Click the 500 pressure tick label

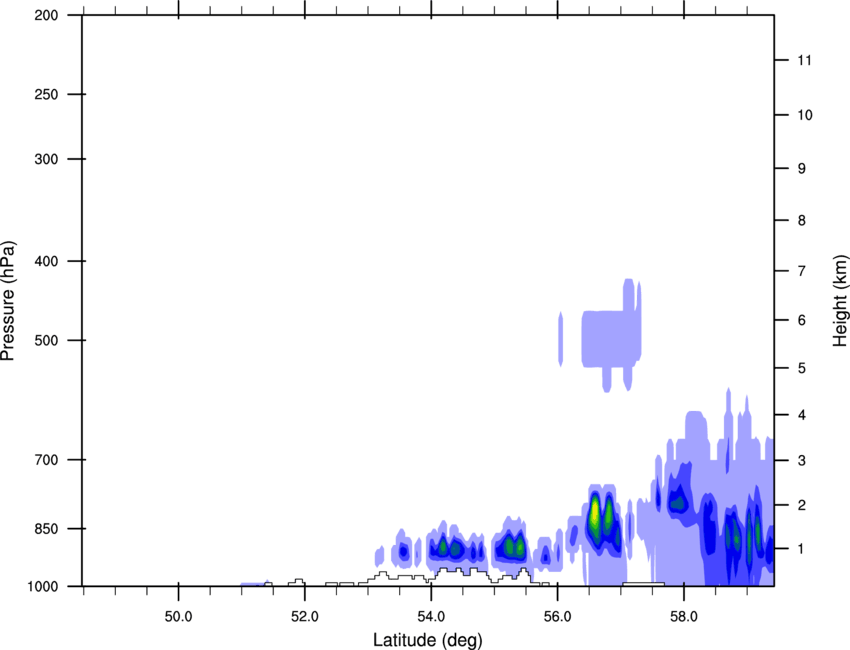click(46, 340)
